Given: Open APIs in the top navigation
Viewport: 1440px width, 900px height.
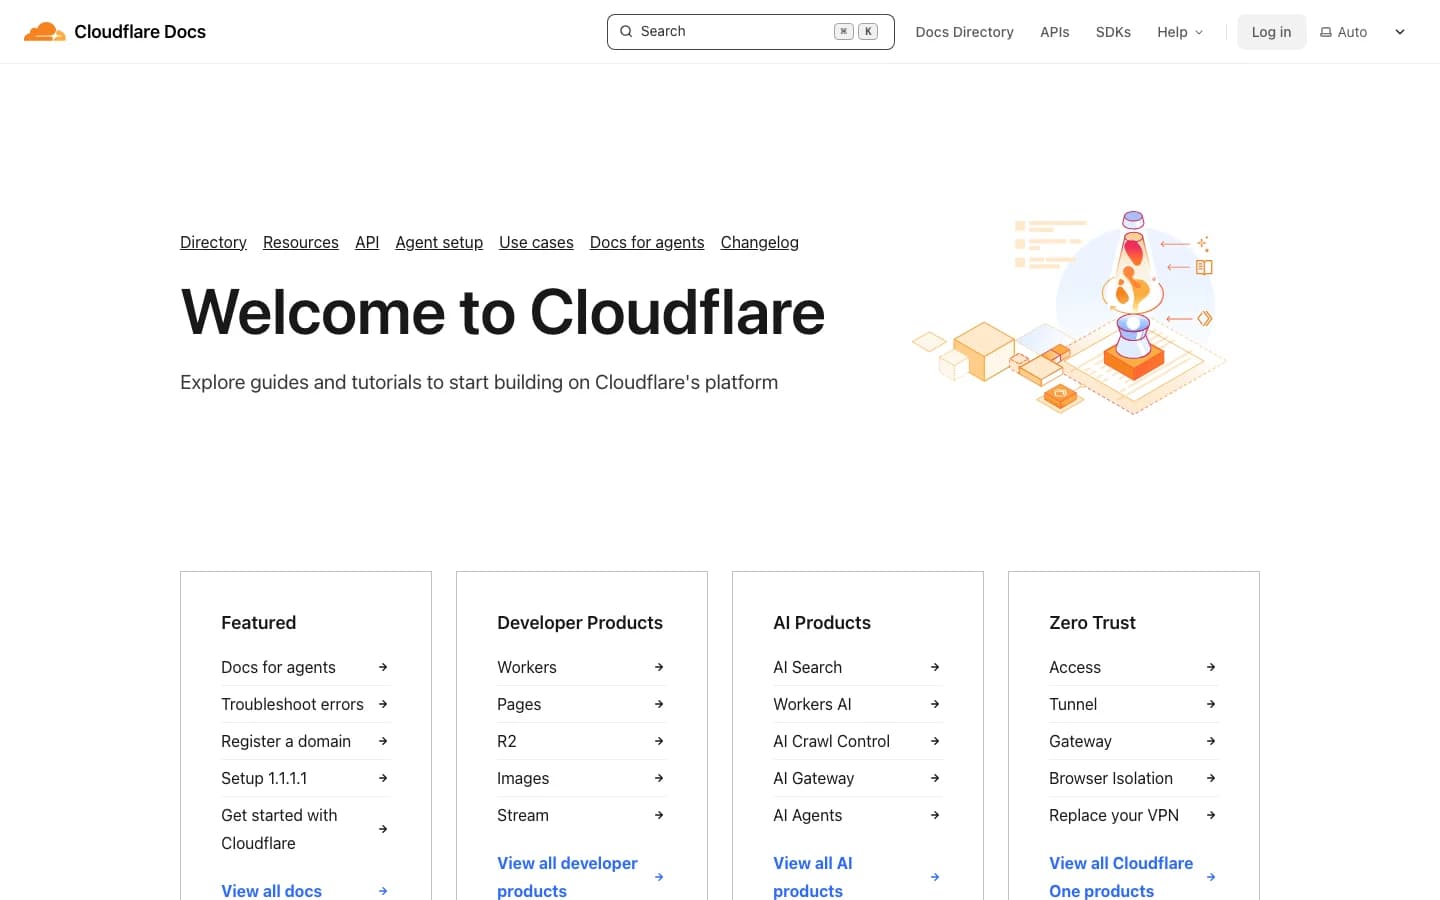Looking at the screenshot, I should point(1054,32).
